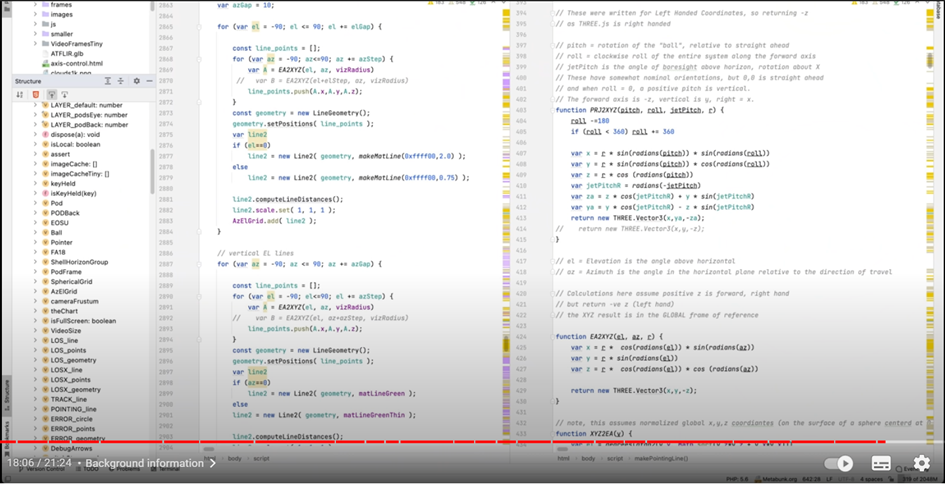
Task: Click the html breadcrumb in right editor
Action: 564,459
